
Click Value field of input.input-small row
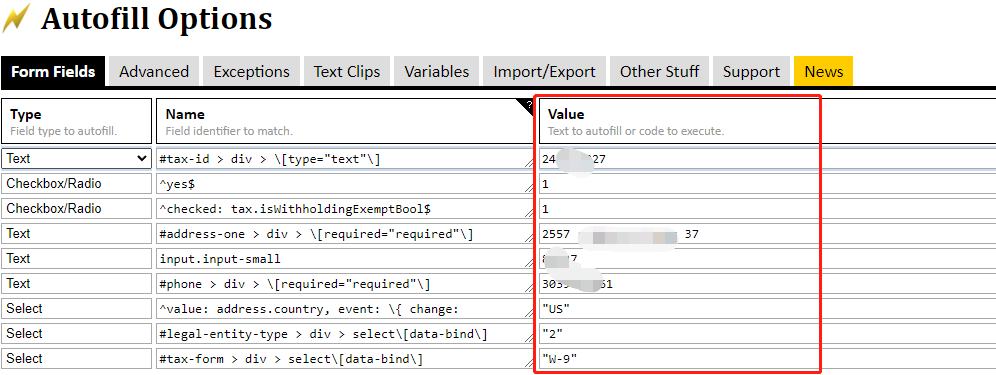pos(767,259)
